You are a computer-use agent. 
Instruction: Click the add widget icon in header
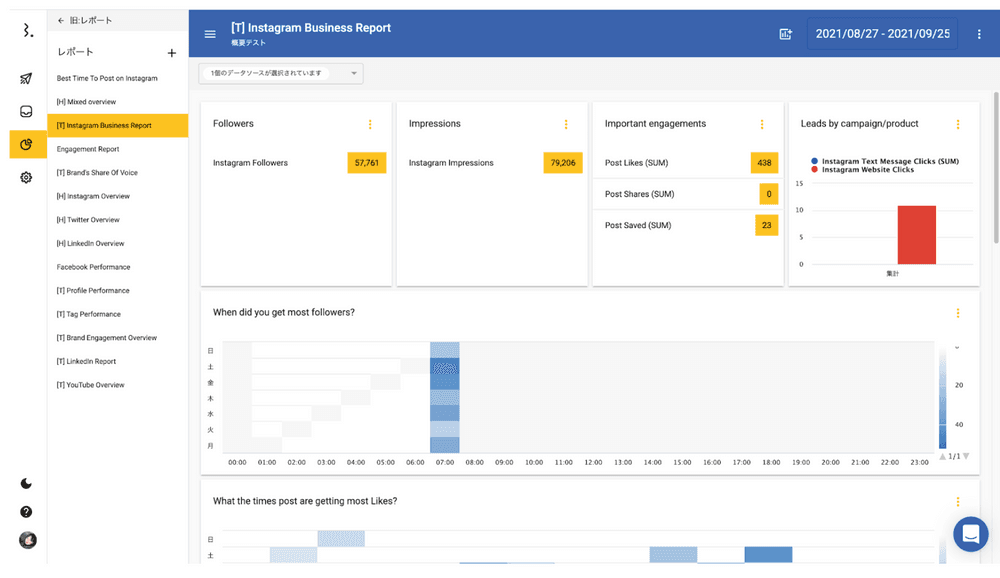coord(785,34)
